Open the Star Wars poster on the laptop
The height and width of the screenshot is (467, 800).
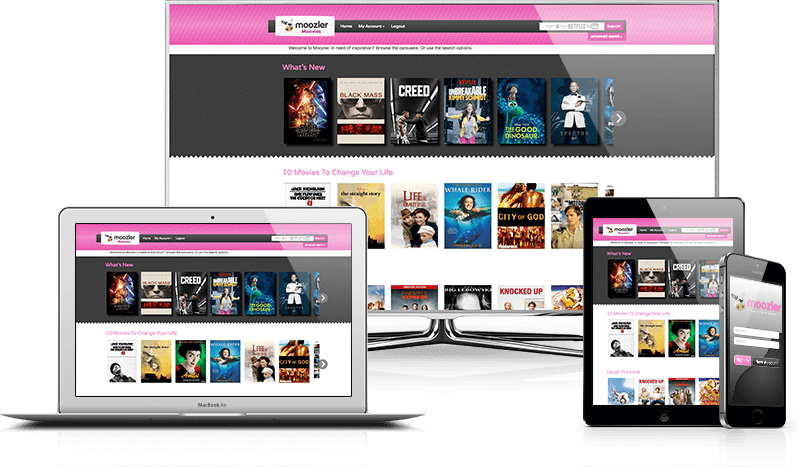pos(122,293)
